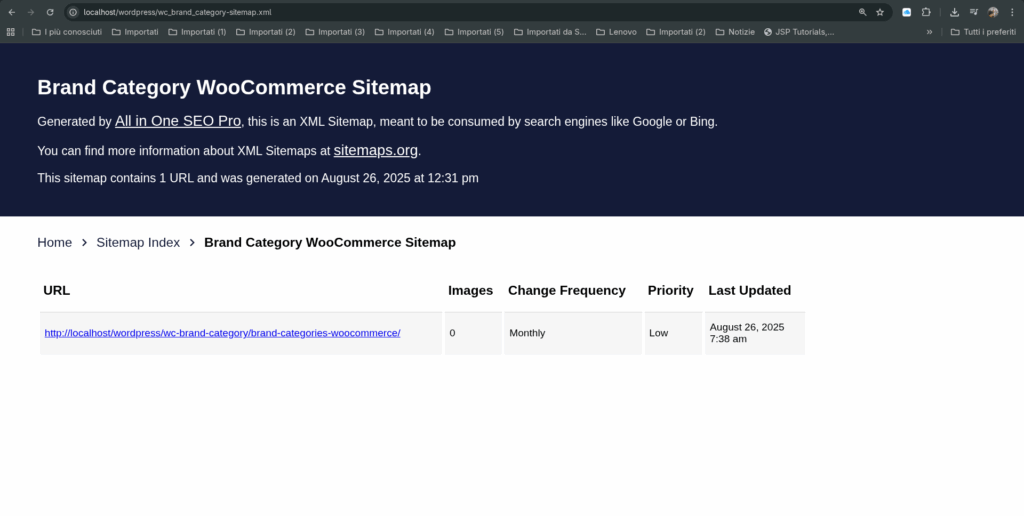Open the zoom magnifier icon in the address bar
Viewport: 1024px width, 516px height.
[862, 12]
